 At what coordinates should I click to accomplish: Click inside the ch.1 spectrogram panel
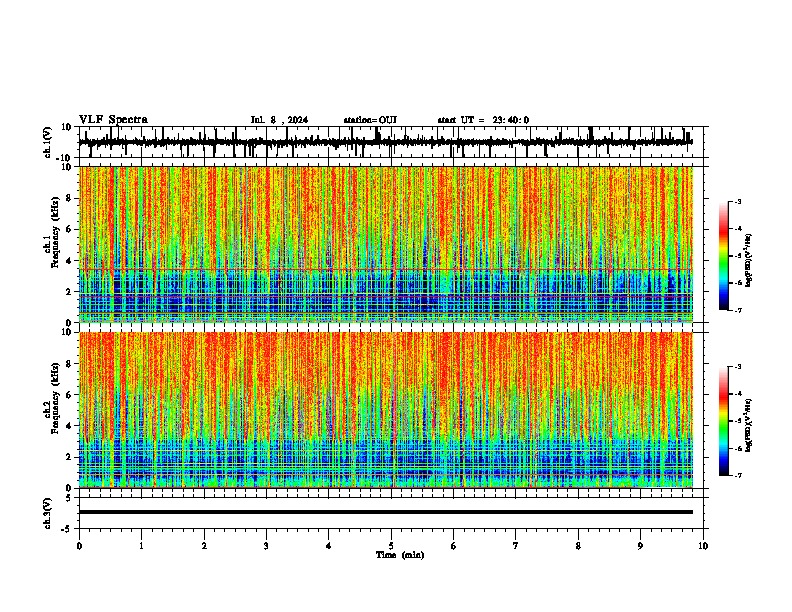click(386, 244)
